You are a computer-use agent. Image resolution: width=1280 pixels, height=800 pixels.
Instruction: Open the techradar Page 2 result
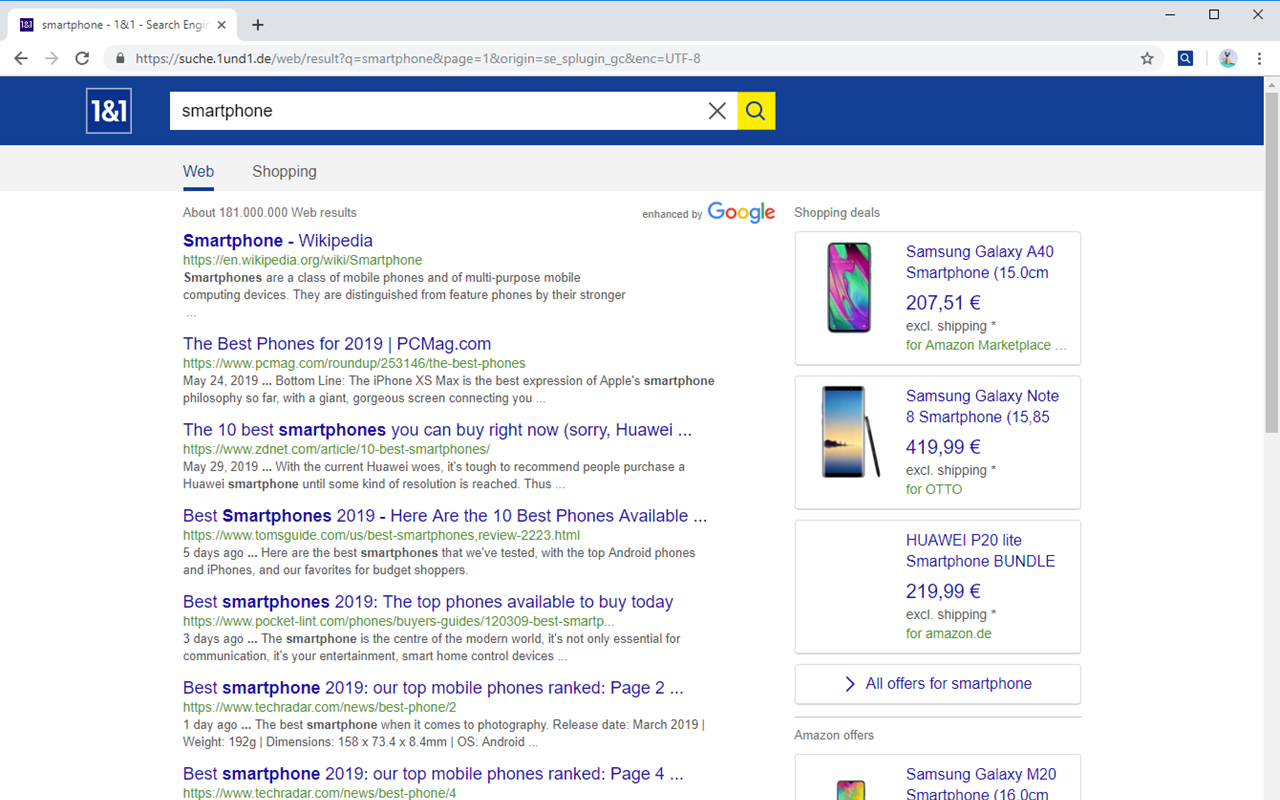pos(433,688)
